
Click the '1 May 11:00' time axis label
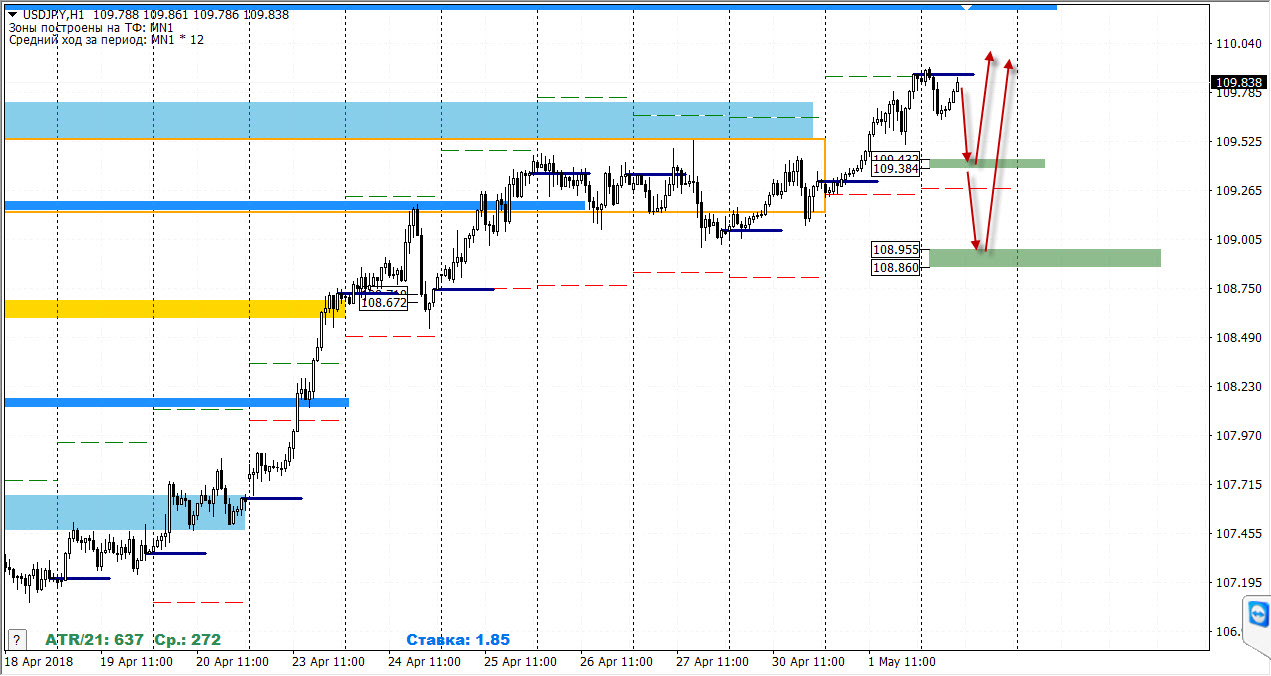(x=902, y=662)
